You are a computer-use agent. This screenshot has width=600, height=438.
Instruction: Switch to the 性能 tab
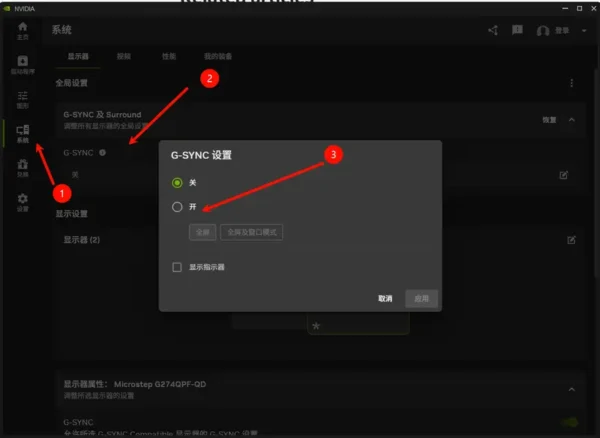(169, 57)
